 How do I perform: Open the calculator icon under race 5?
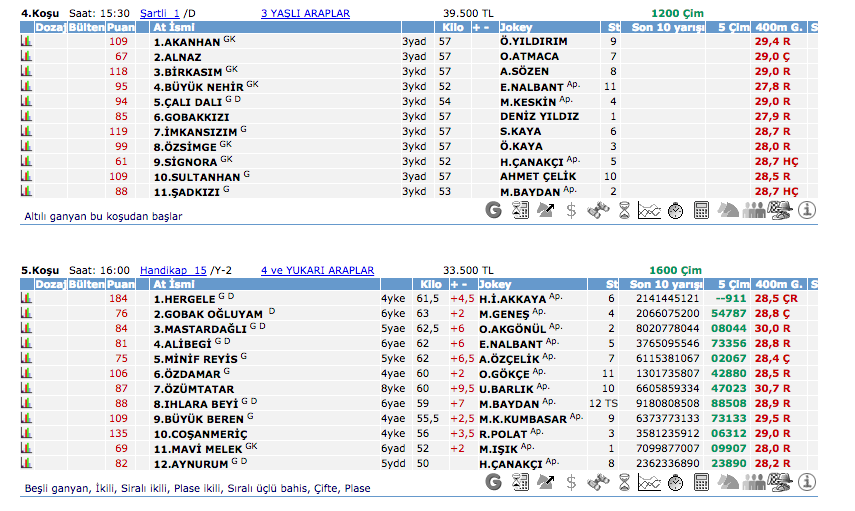tap(702, 482)
